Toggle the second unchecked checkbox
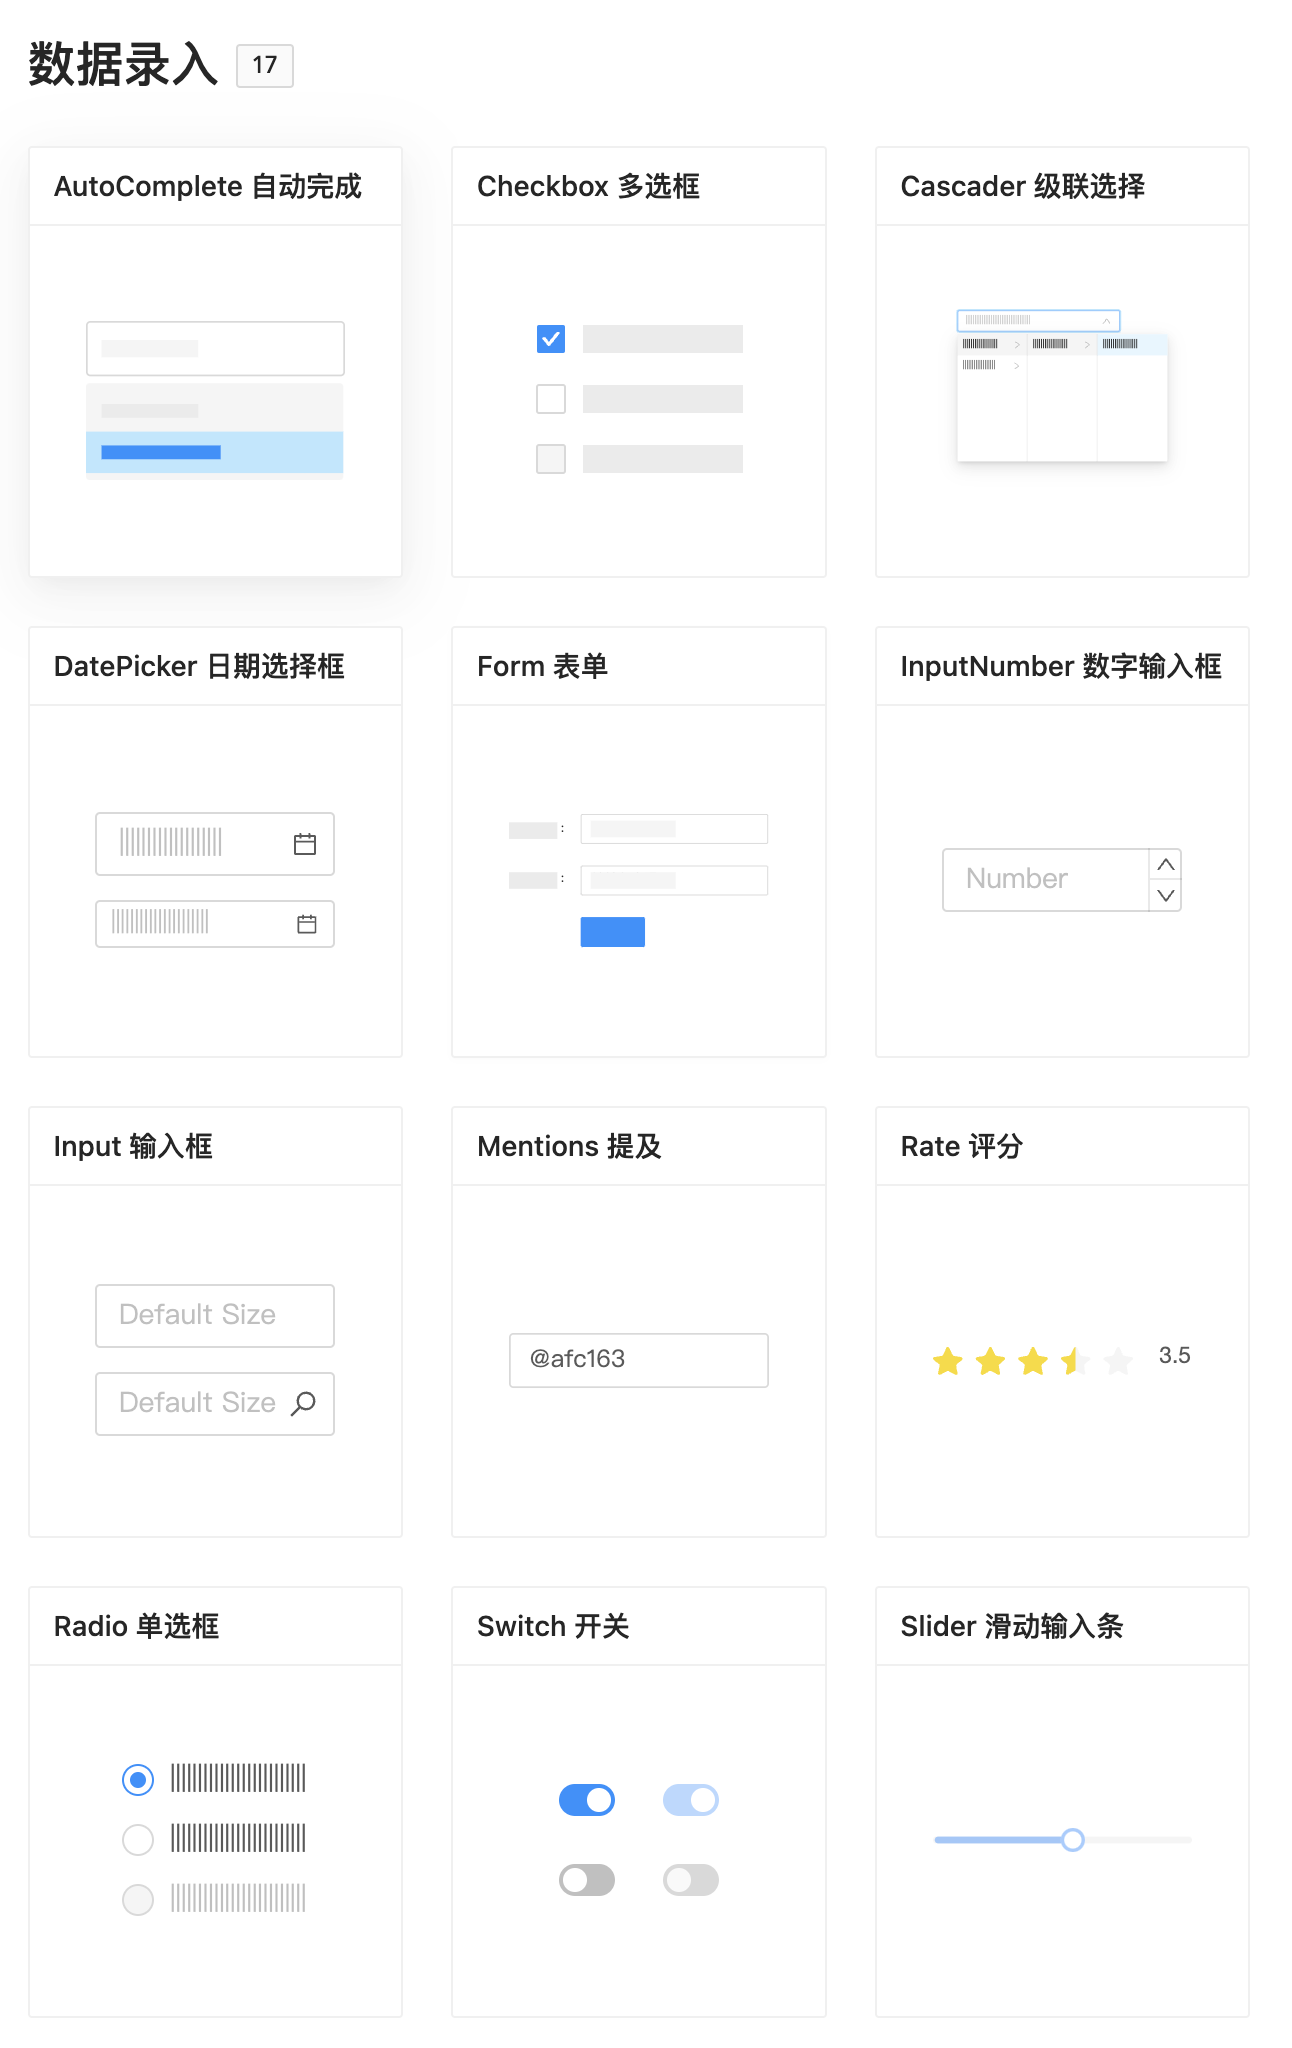 point(551,399)
